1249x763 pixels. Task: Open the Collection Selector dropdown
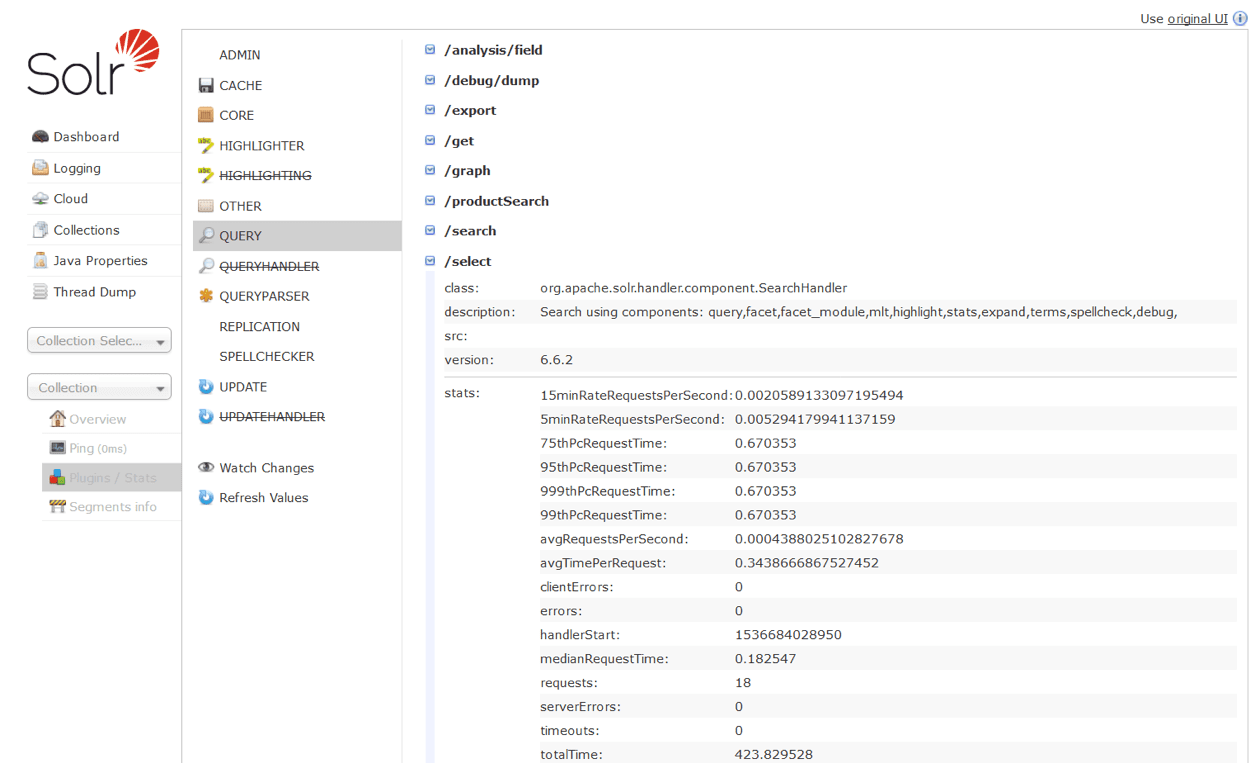[x=99, y=341]
